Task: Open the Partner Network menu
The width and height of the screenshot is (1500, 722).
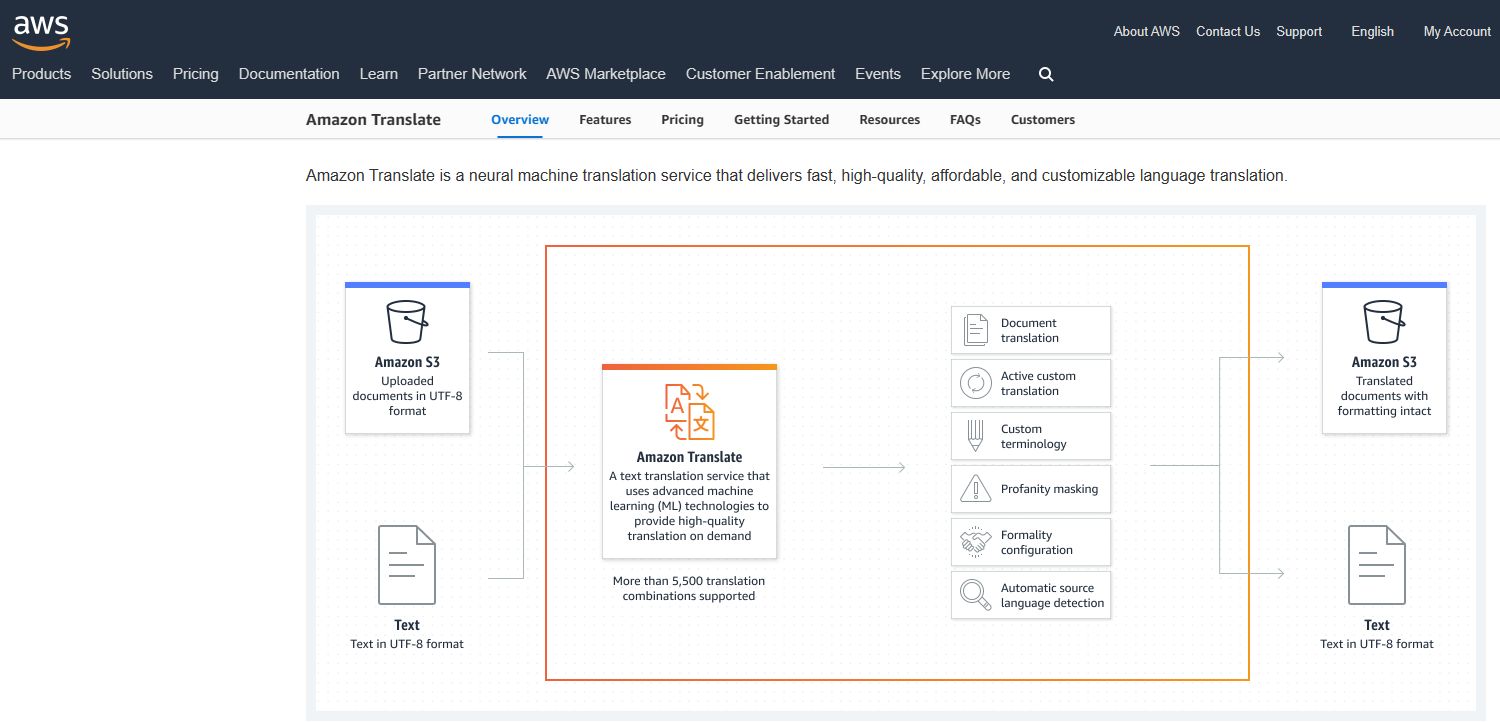Action: coord(472,74)
